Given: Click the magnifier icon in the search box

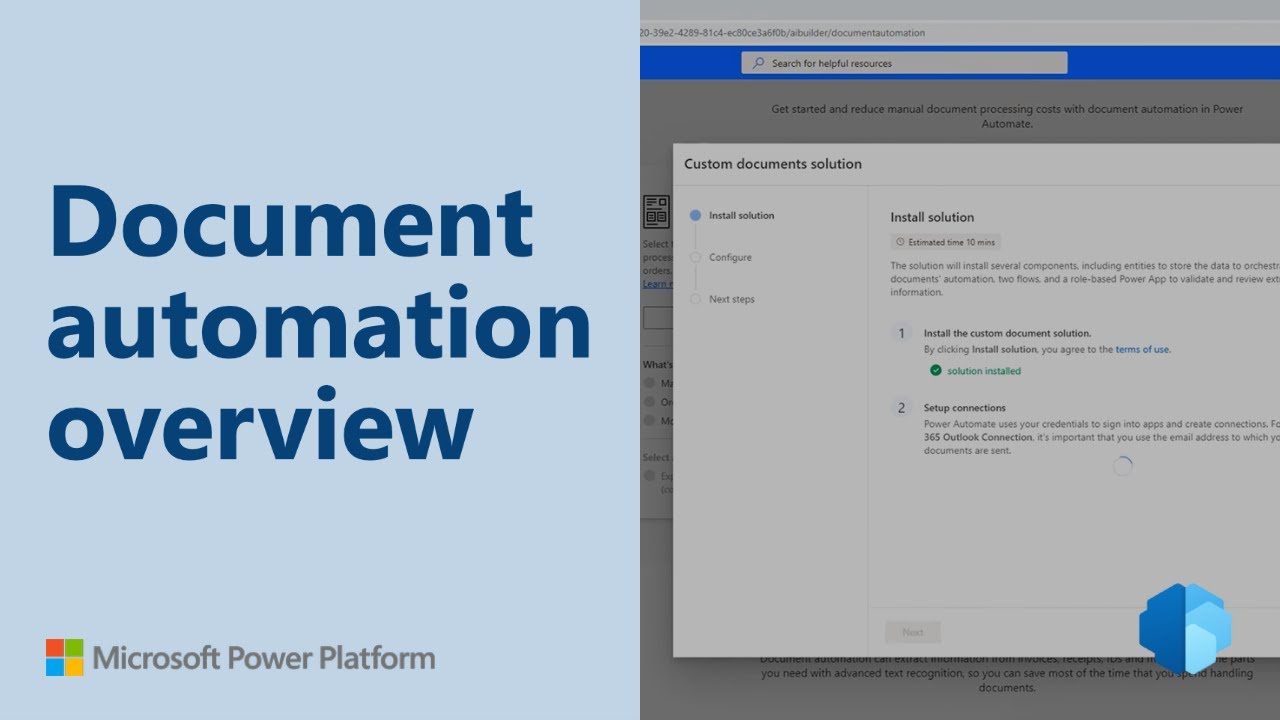Looking at the screenshot, I should [757, 63].
